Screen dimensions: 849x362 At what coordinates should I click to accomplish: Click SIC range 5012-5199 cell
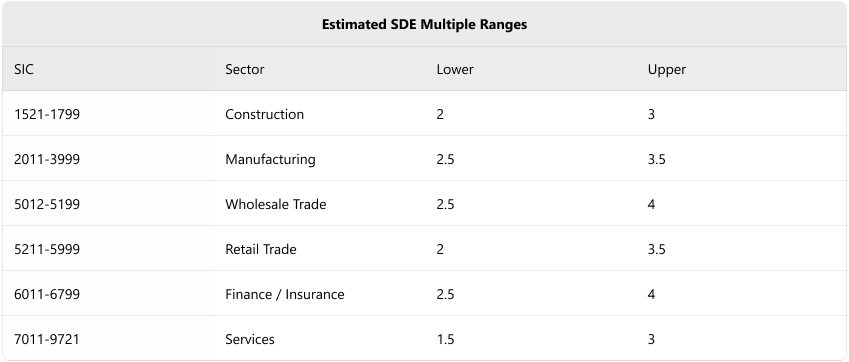[x=47, y=204]
